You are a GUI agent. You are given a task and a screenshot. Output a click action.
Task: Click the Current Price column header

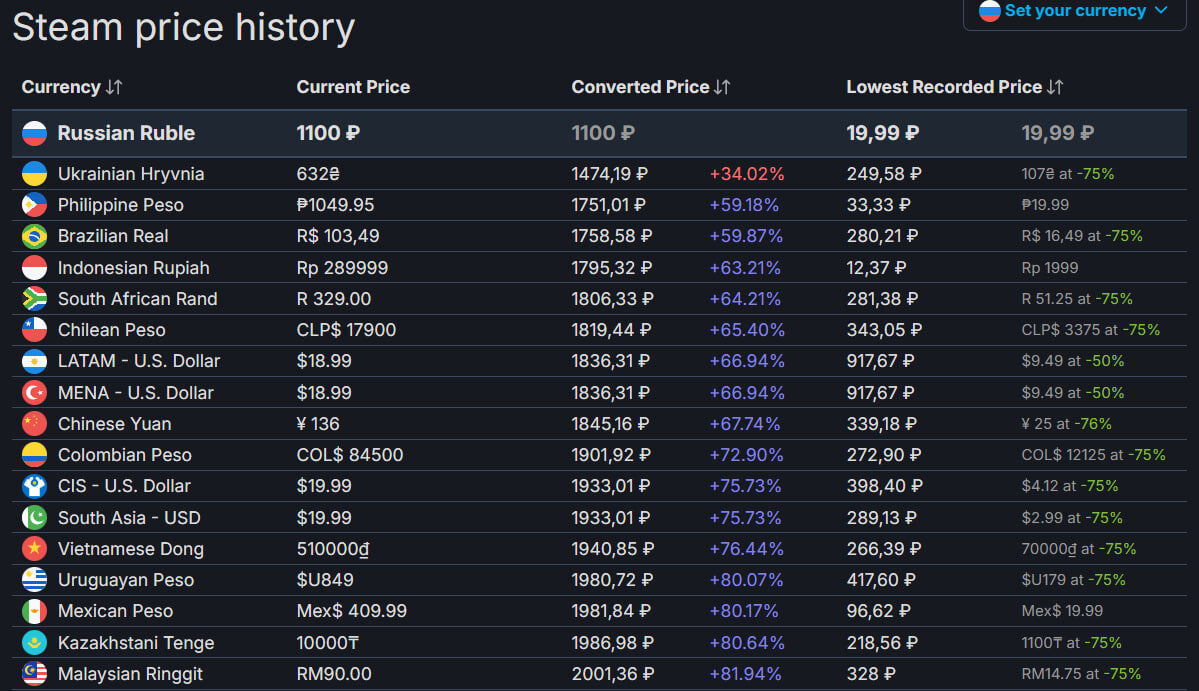tap(353, 87)
